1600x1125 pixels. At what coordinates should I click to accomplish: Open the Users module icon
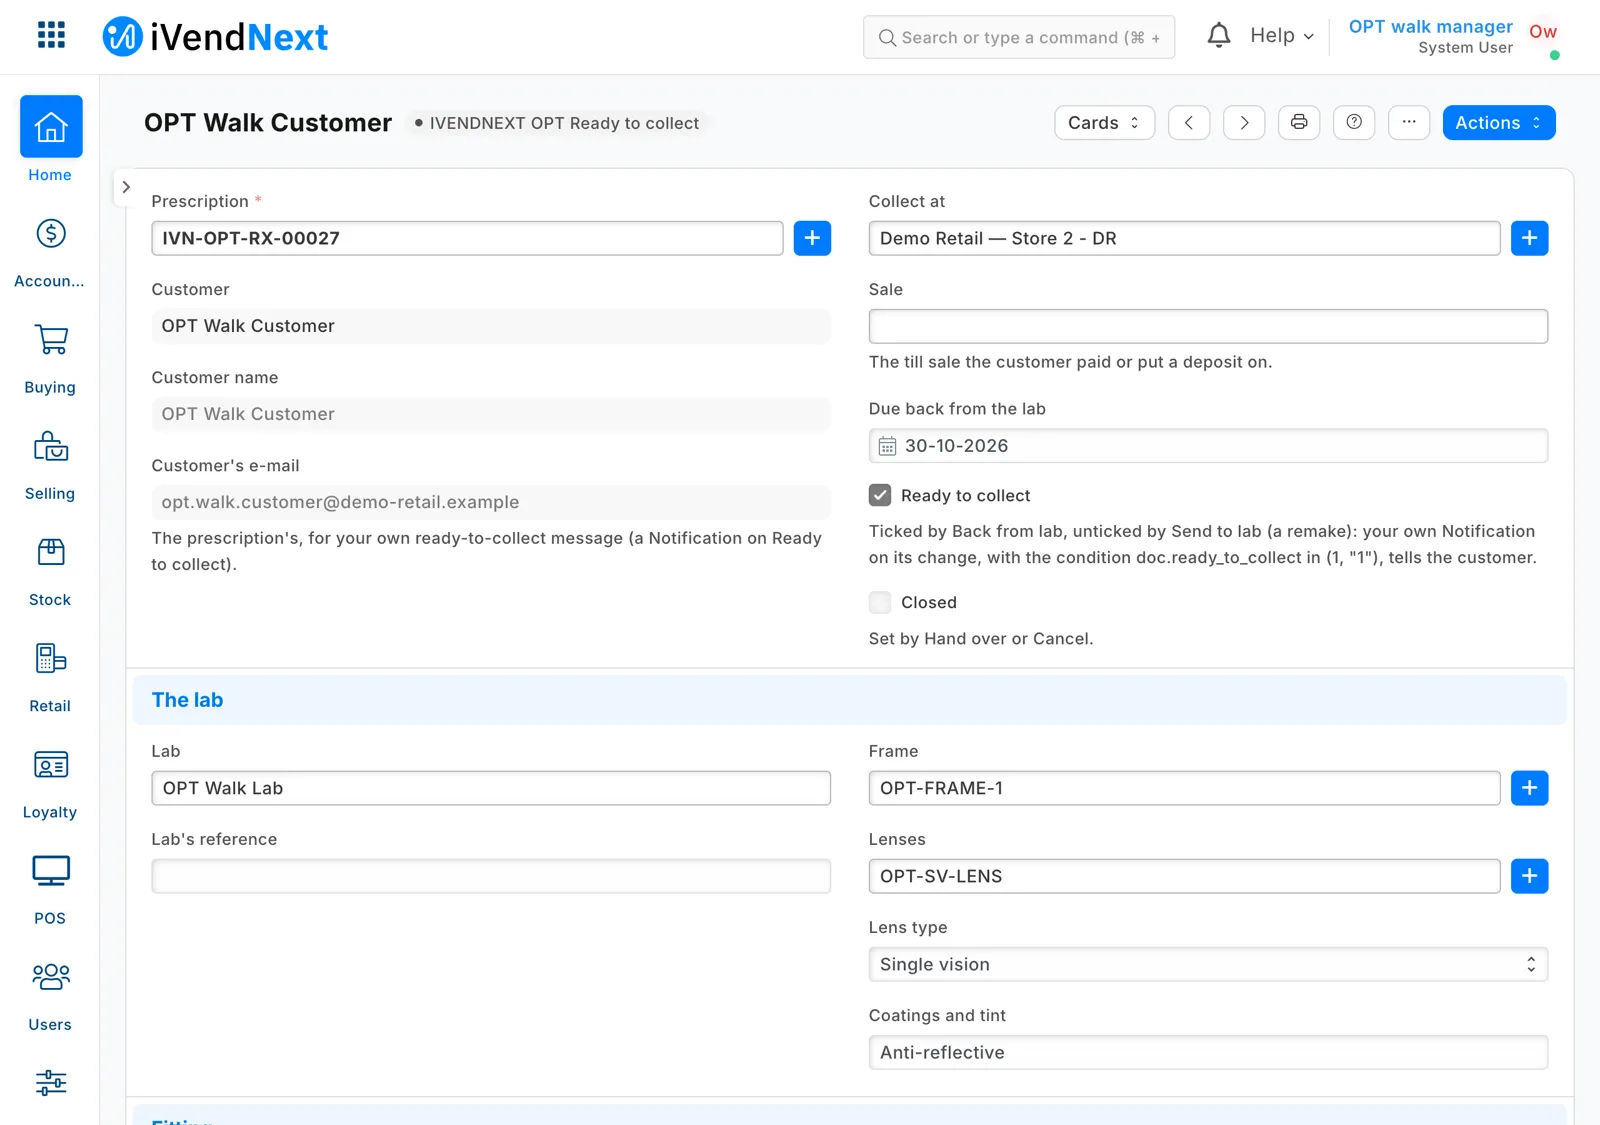point(51,977)
